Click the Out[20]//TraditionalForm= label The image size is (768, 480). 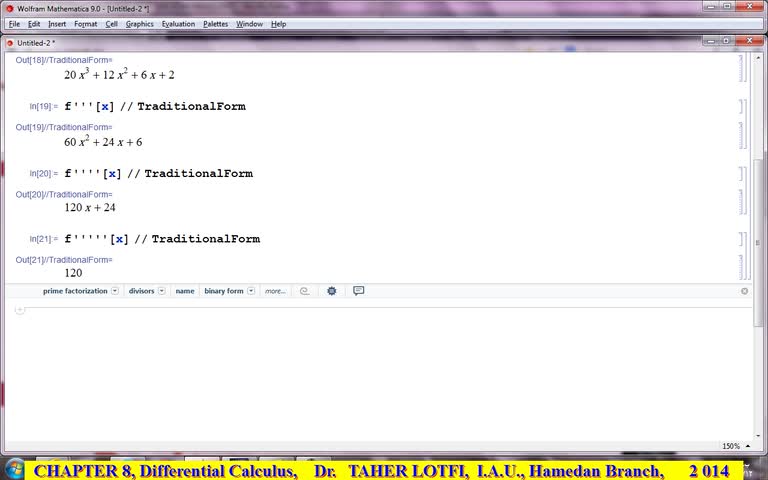(x=64, y=194)
